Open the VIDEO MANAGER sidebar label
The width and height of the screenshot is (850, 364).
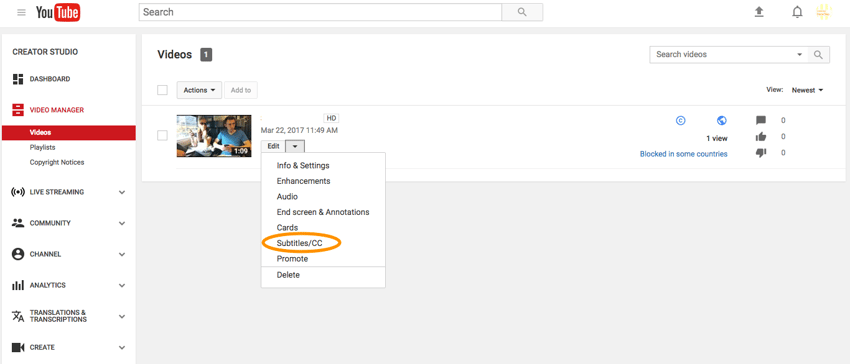click(57, 110)
